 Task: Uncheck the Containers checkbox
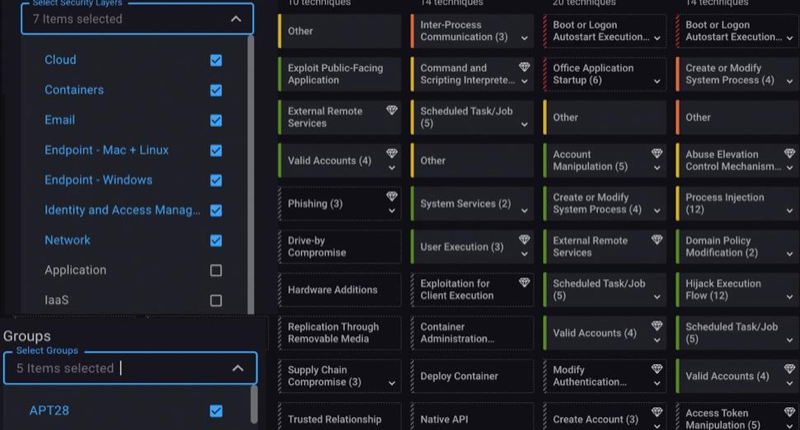click(x=216, y=90)
